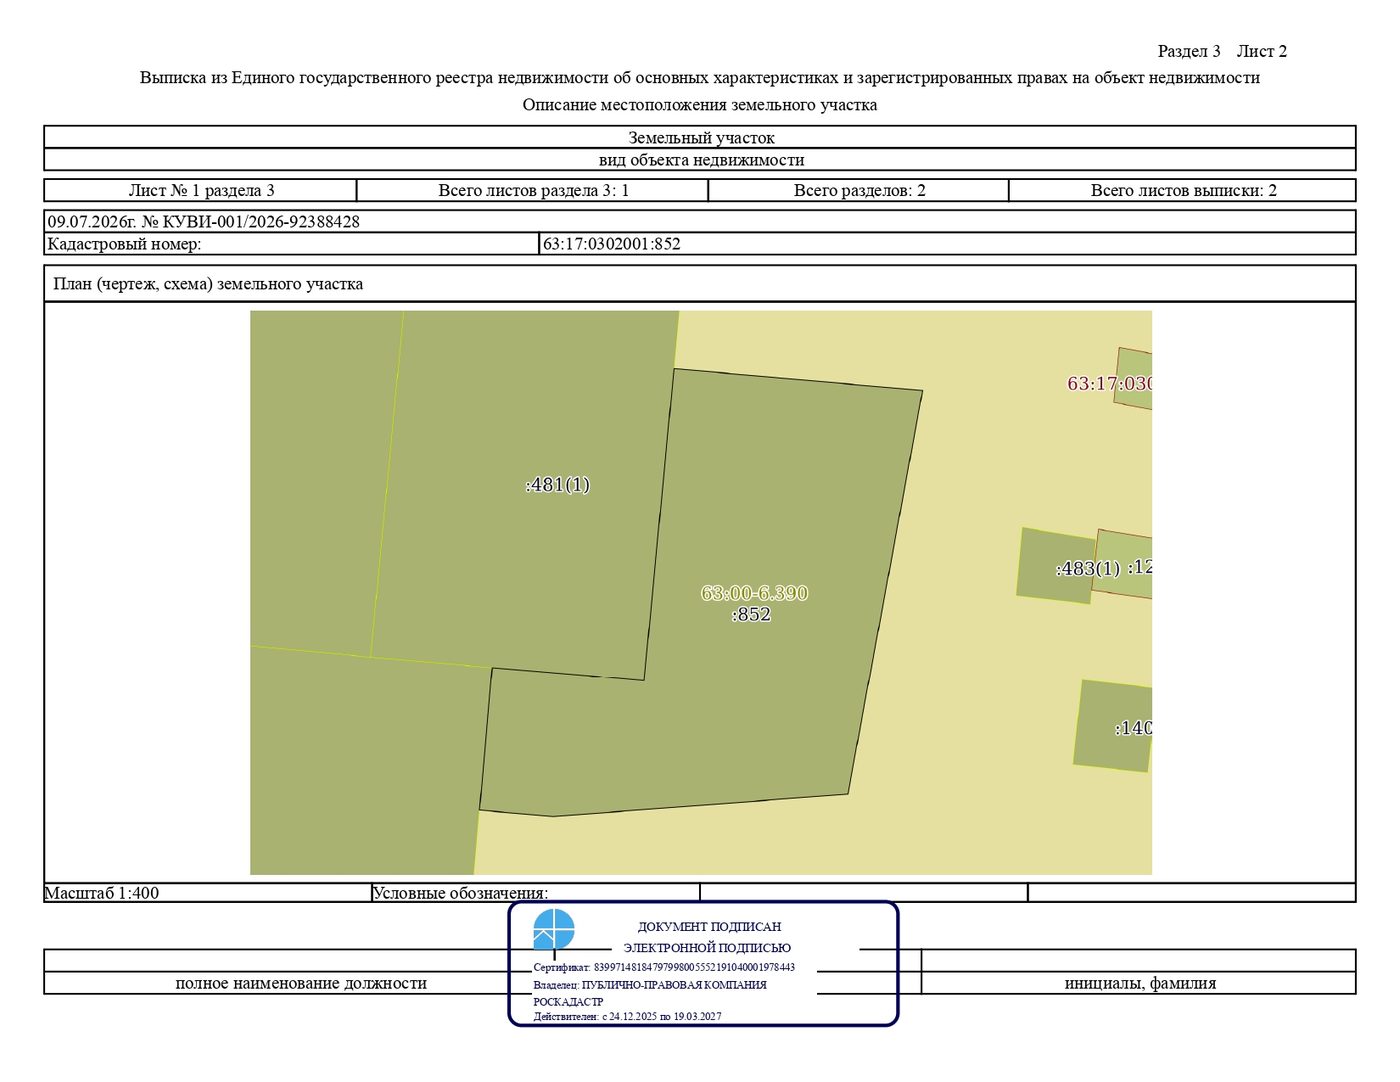1400x1082 pixels.
Task: Click the certificate number in the stamp
Action: [x=694, y=967]
